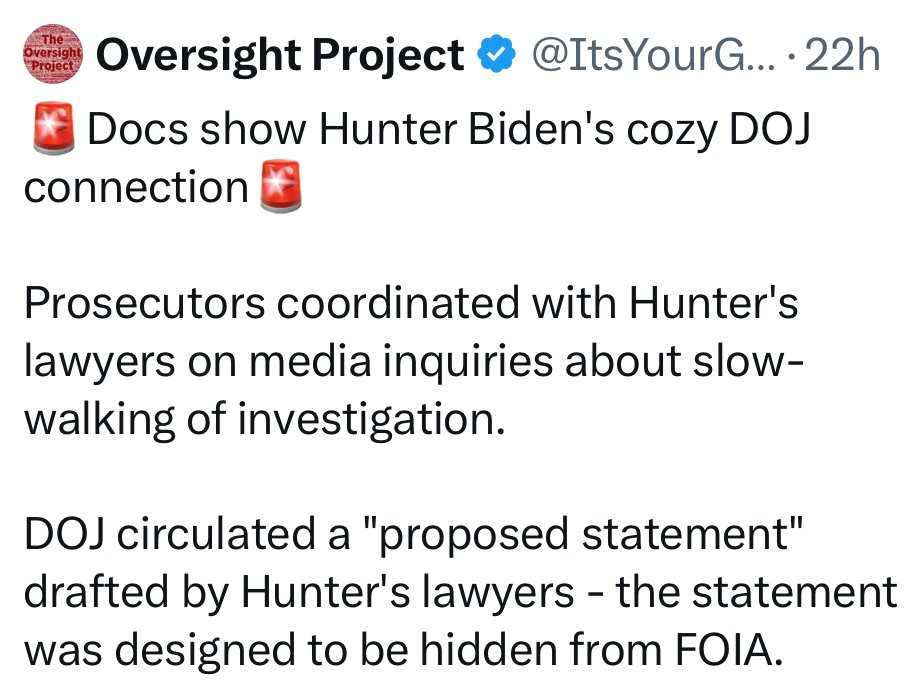Click the "Docs show Hunter Biden's cozy DOJ" line
This screenshot has width=916, height=691.
pyautogui.click(x=446, y=132)
